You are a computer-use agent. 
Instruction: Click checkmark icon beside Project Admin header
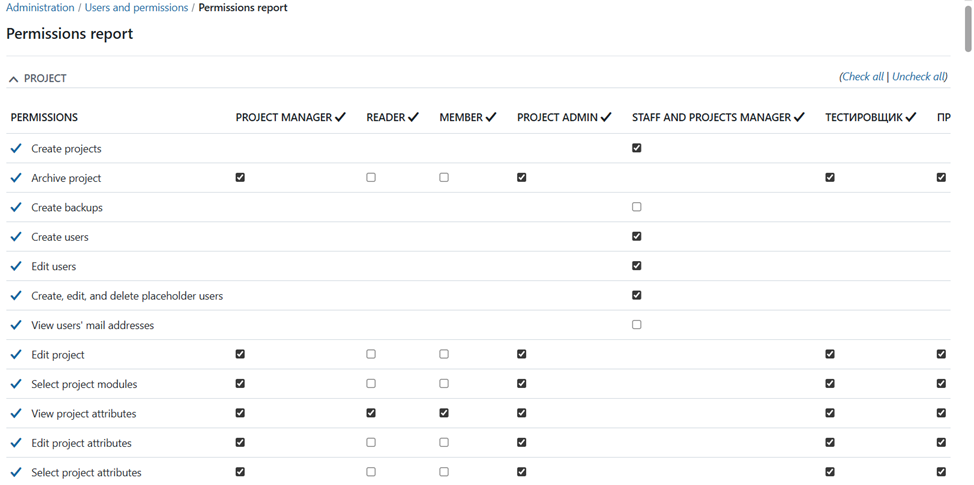tap(606, 117)
